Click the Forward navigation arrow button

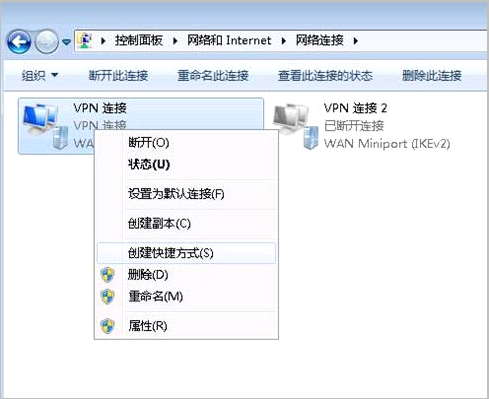[47, 42]
